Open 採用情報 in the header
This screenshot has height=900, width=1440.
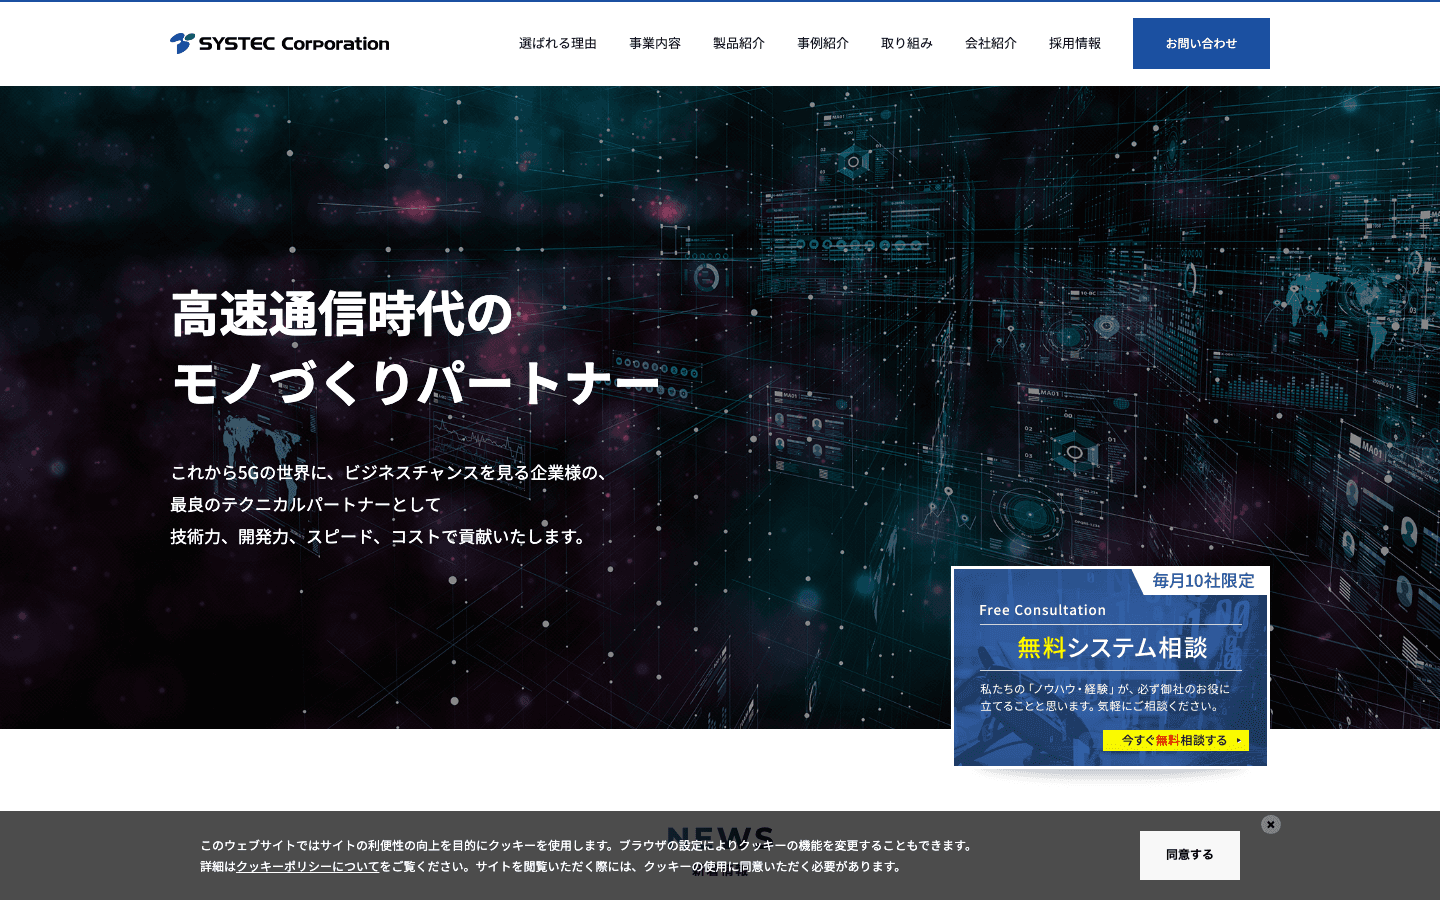[1075, 43]
